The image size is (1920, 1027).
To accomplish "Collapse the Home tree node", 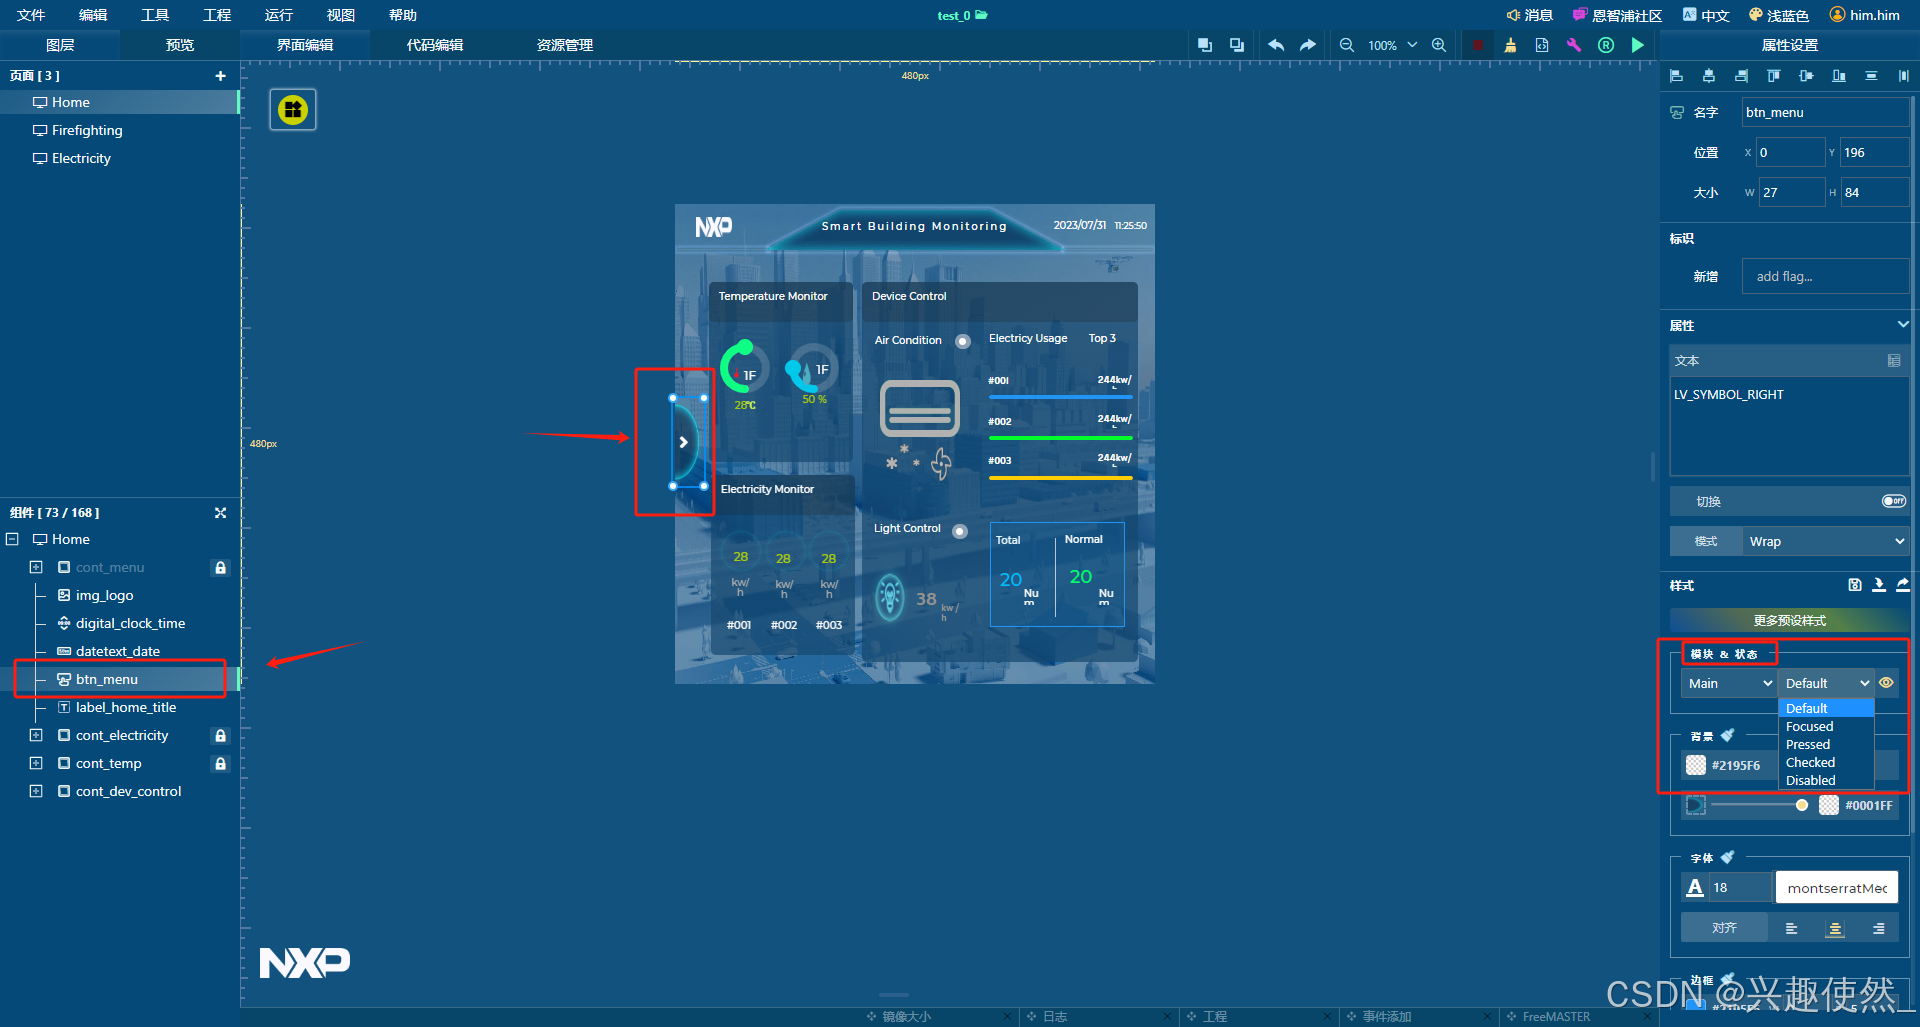I will point(12,539).
